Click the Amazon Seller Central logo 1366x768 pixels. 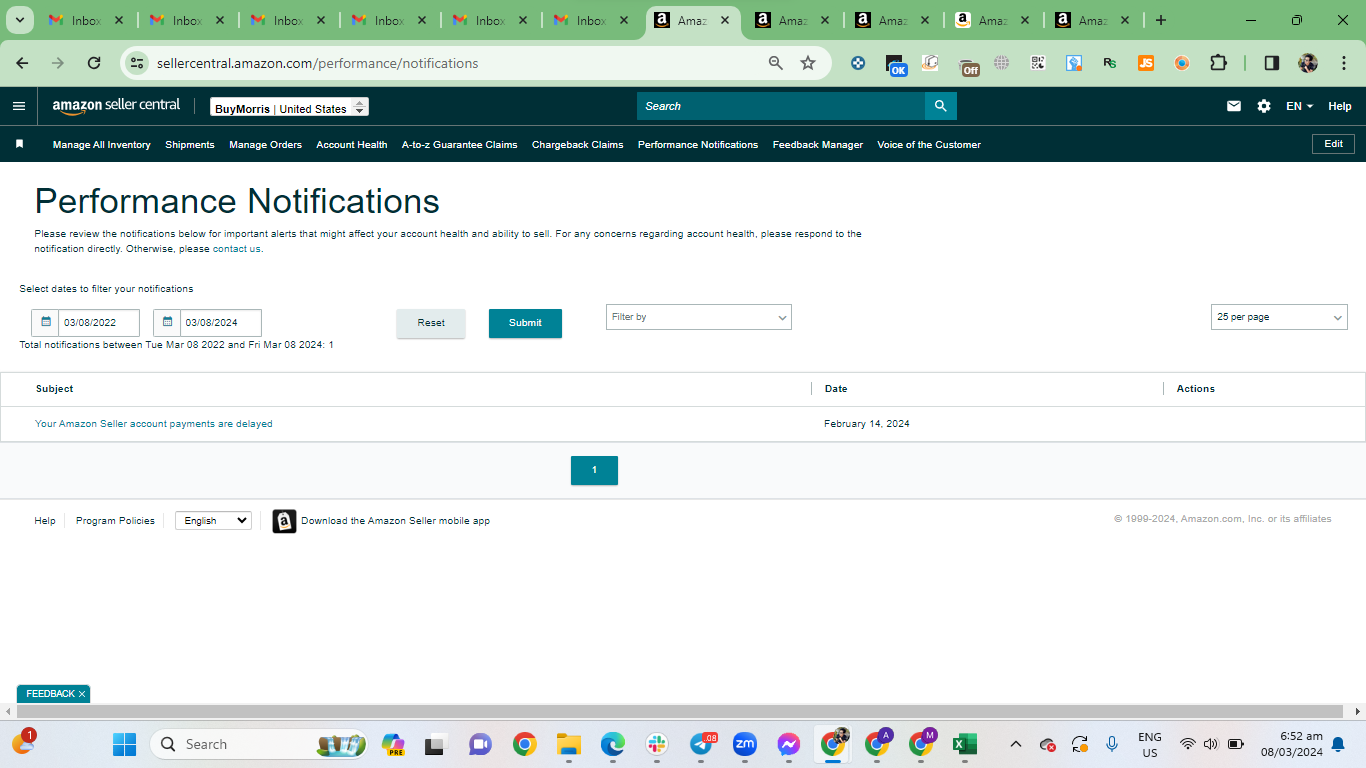pyautogui.click(x=116, y=106)
